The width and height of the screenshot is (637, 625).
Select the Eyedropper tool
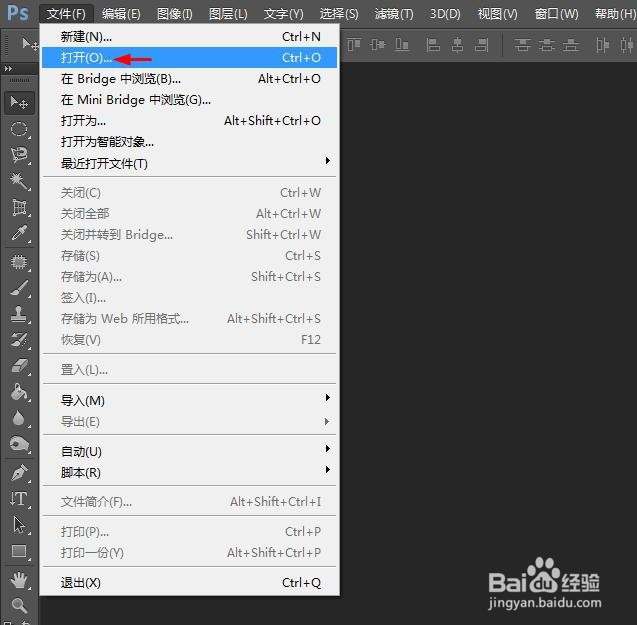[x=19, y=233]
